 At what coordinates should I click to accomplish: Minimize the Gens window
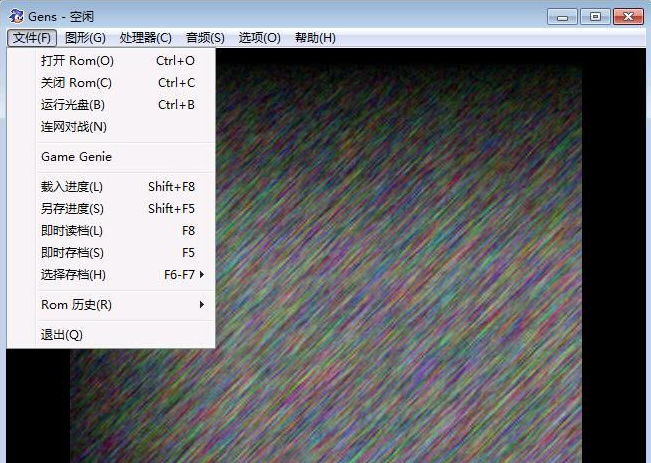click(562, 17)
